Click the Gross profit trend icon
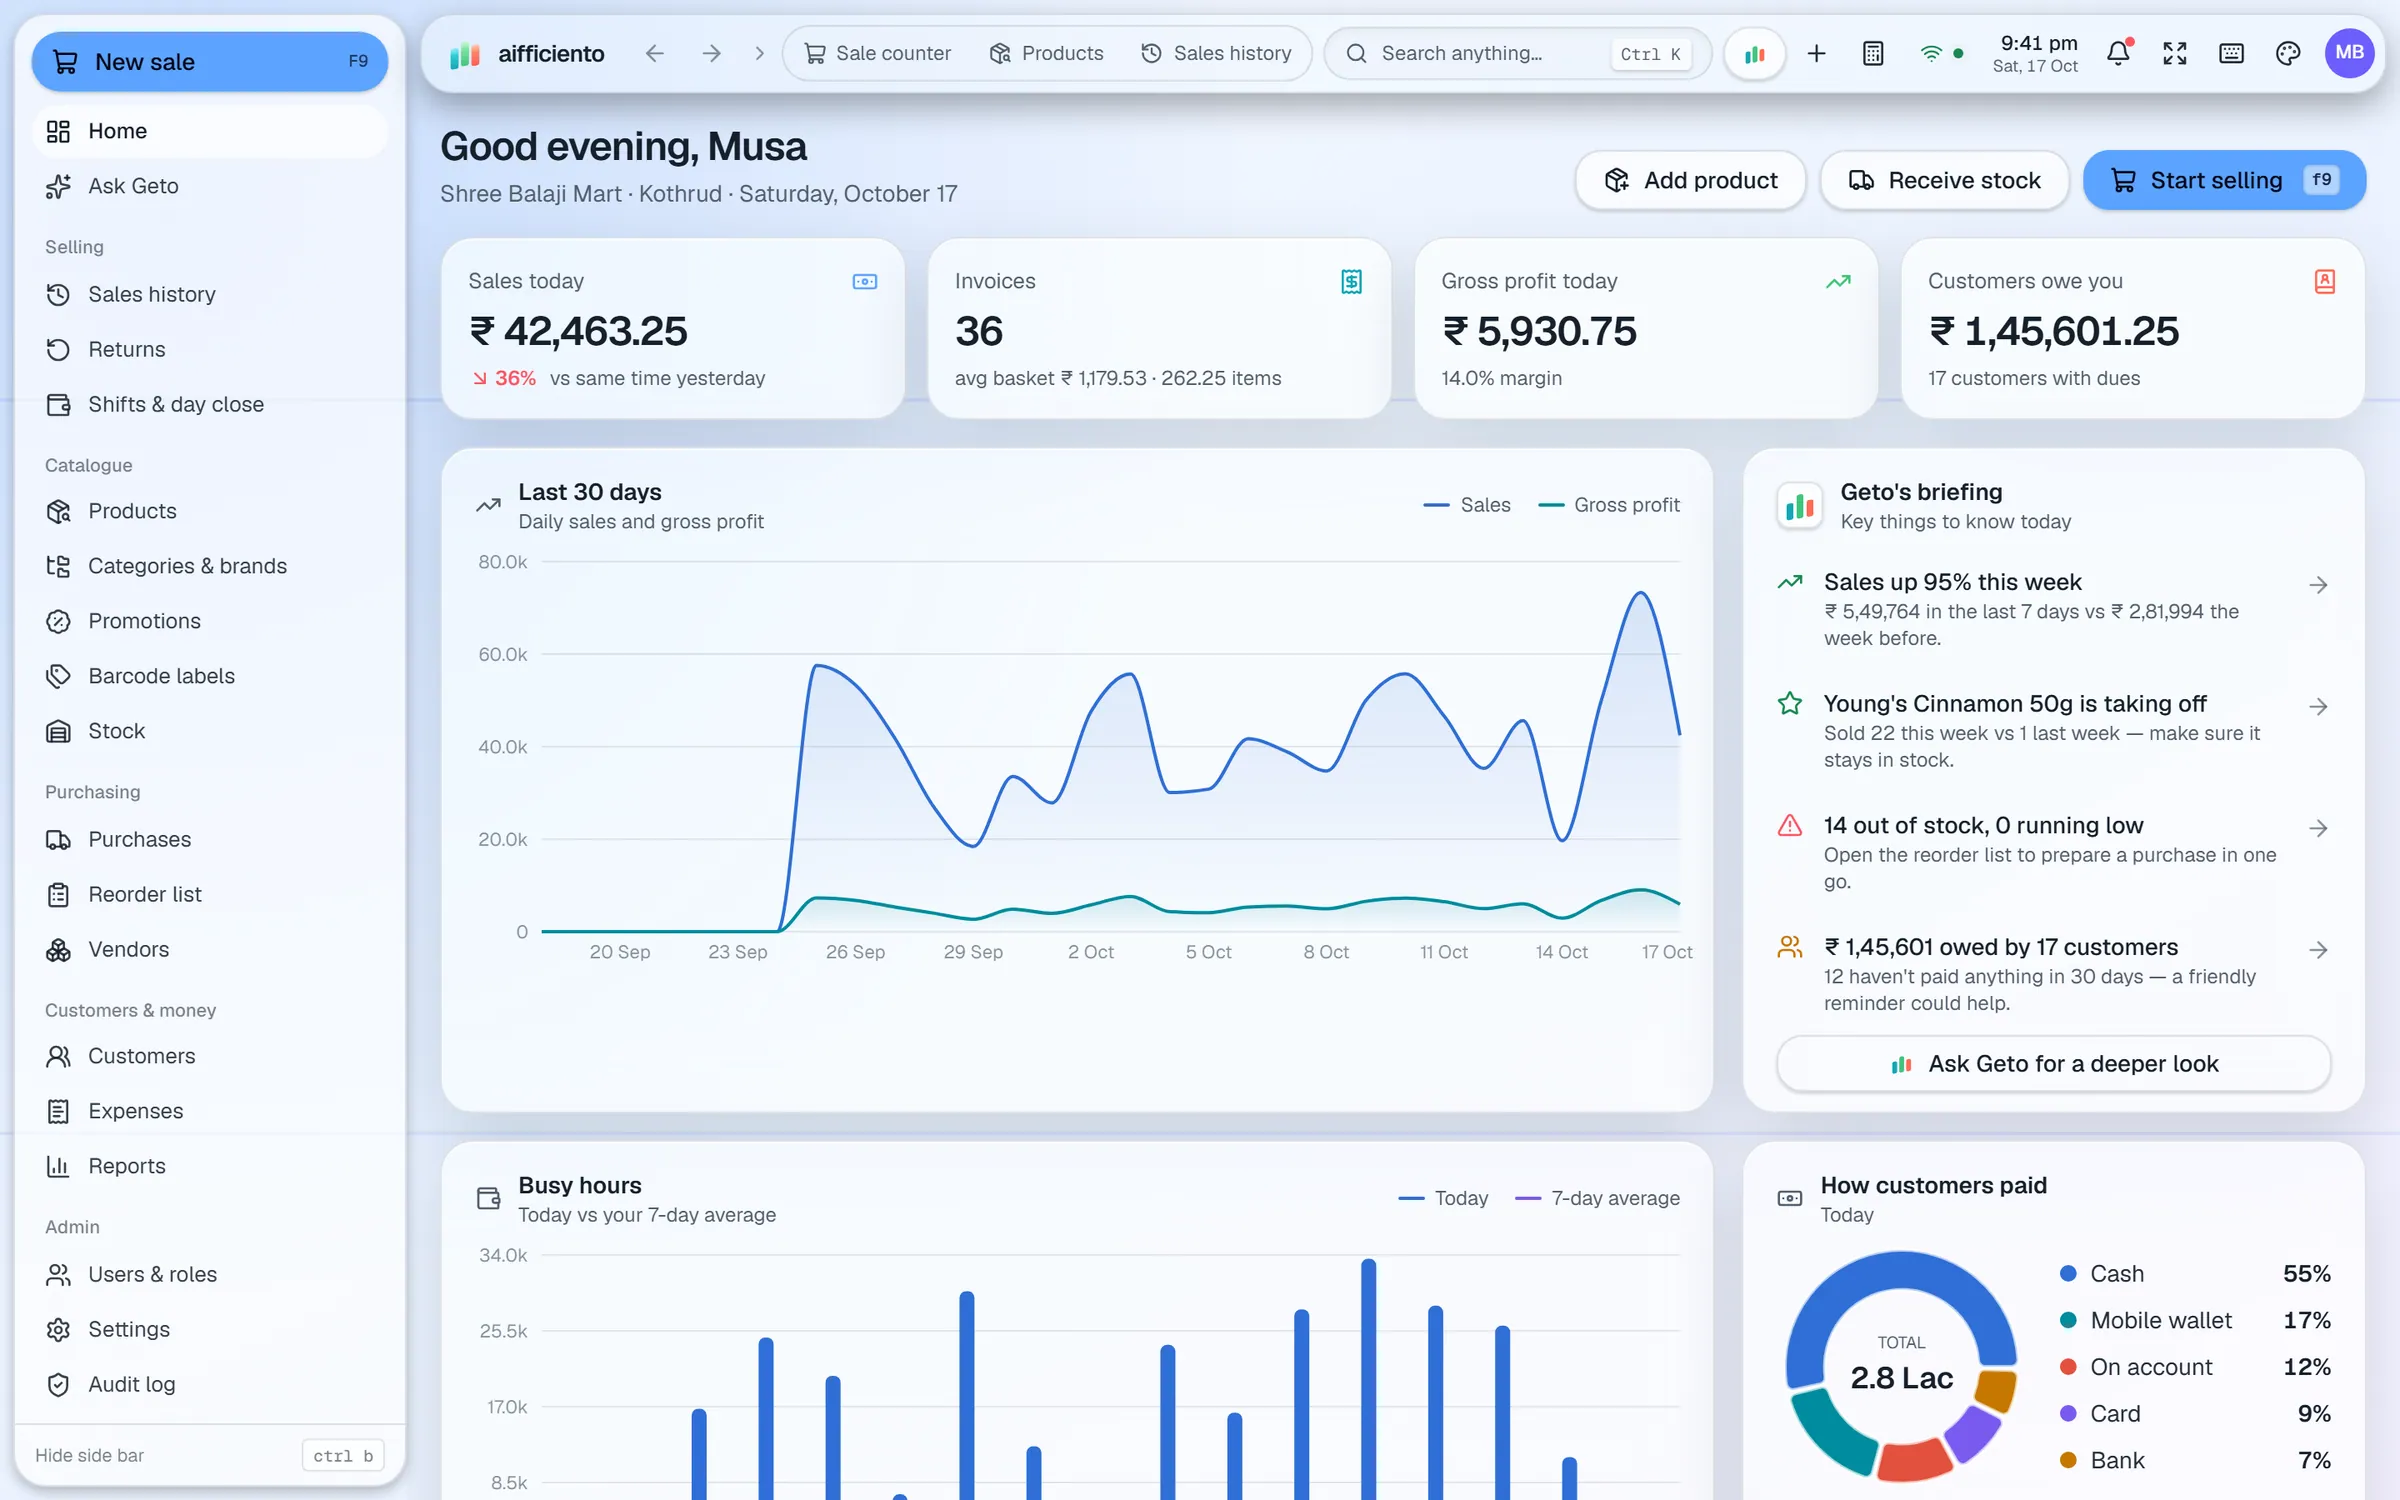The image size is (2400, 1500). click(x=1838, y=282)
